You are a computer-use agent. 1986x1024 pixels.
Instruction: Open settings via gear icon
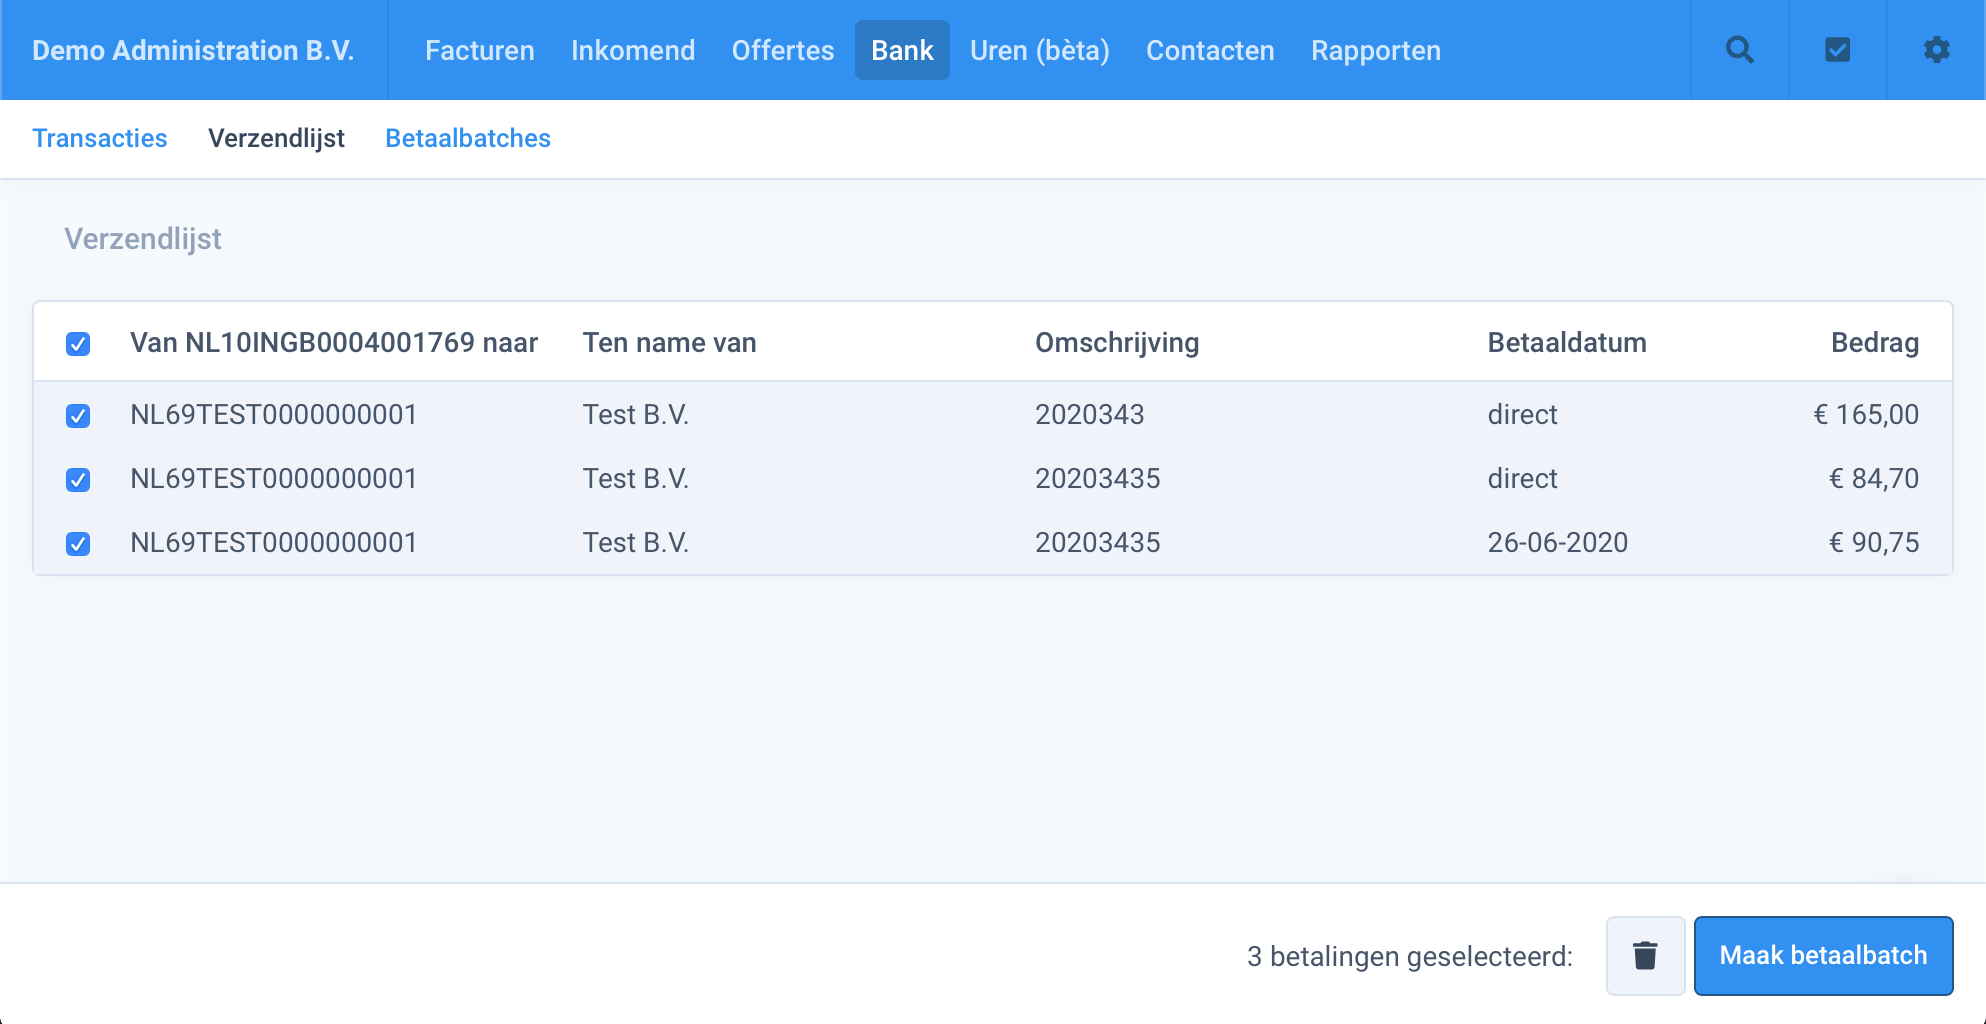(1936, 50)
